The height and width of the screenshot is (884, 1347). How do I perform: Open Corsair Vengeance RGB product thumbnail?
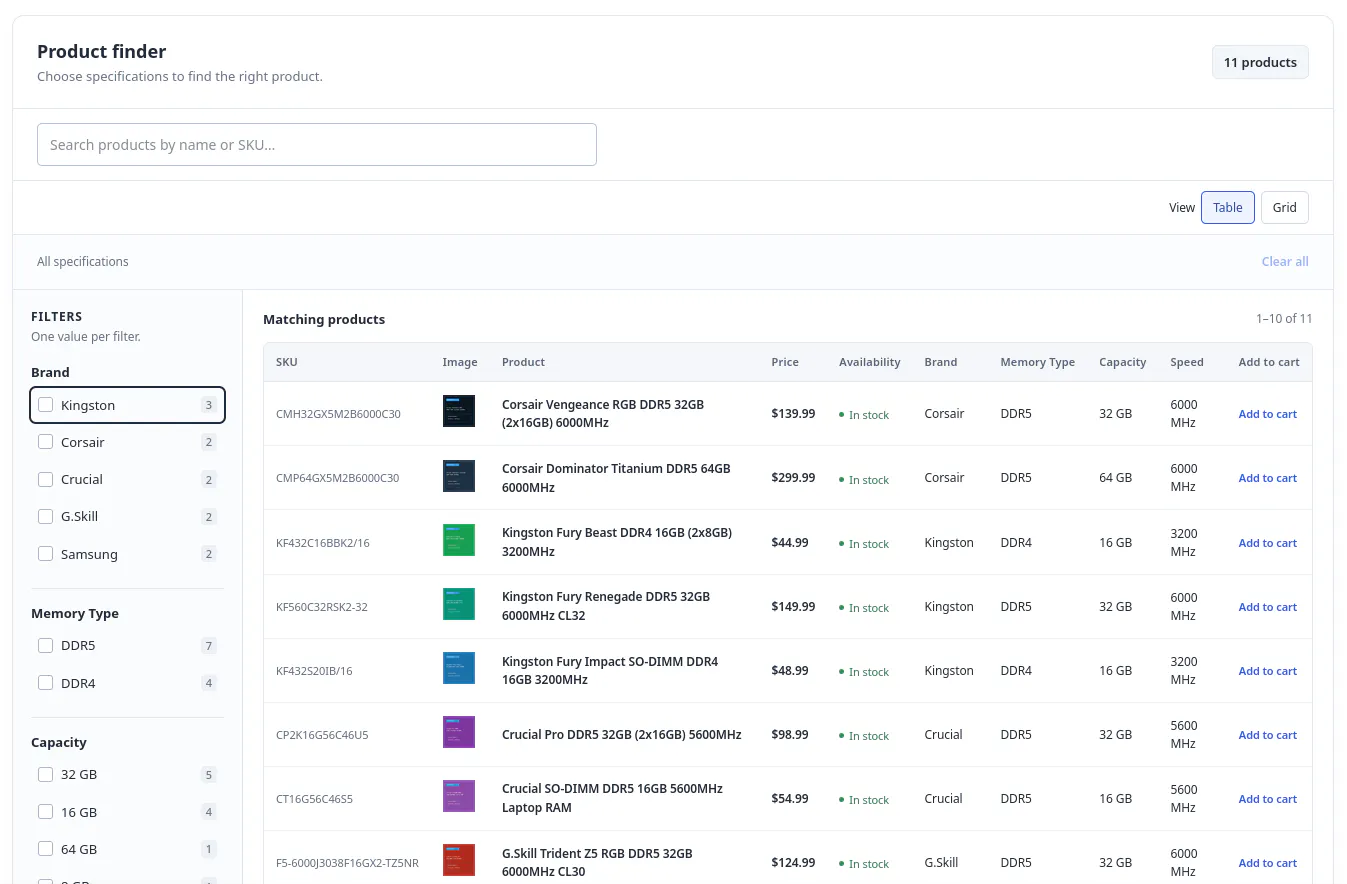point(459,412)
